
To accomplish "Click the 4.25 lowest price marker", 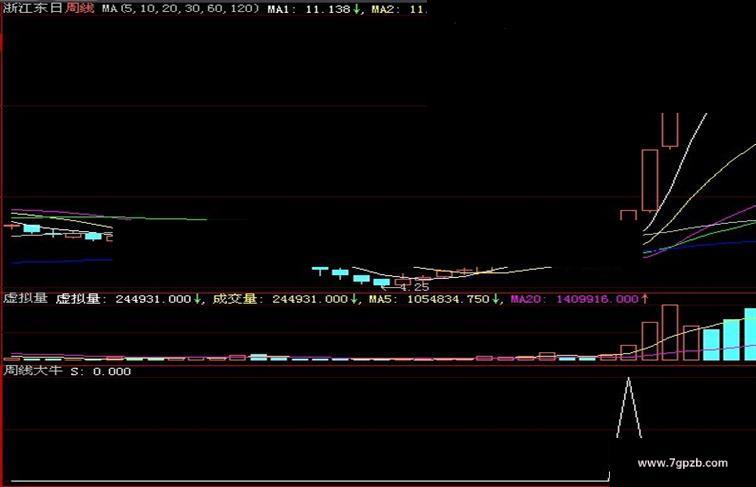I will pos(415,287).
